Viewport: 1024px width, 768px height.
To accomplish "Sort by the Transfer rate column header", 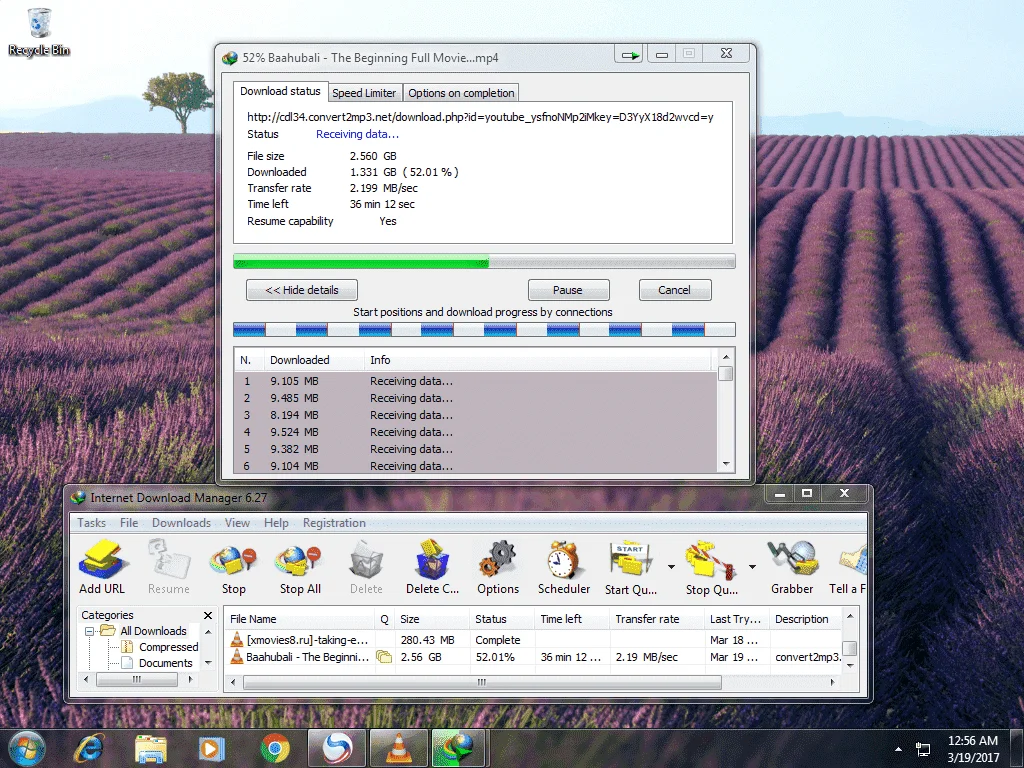I will (657, 619).
